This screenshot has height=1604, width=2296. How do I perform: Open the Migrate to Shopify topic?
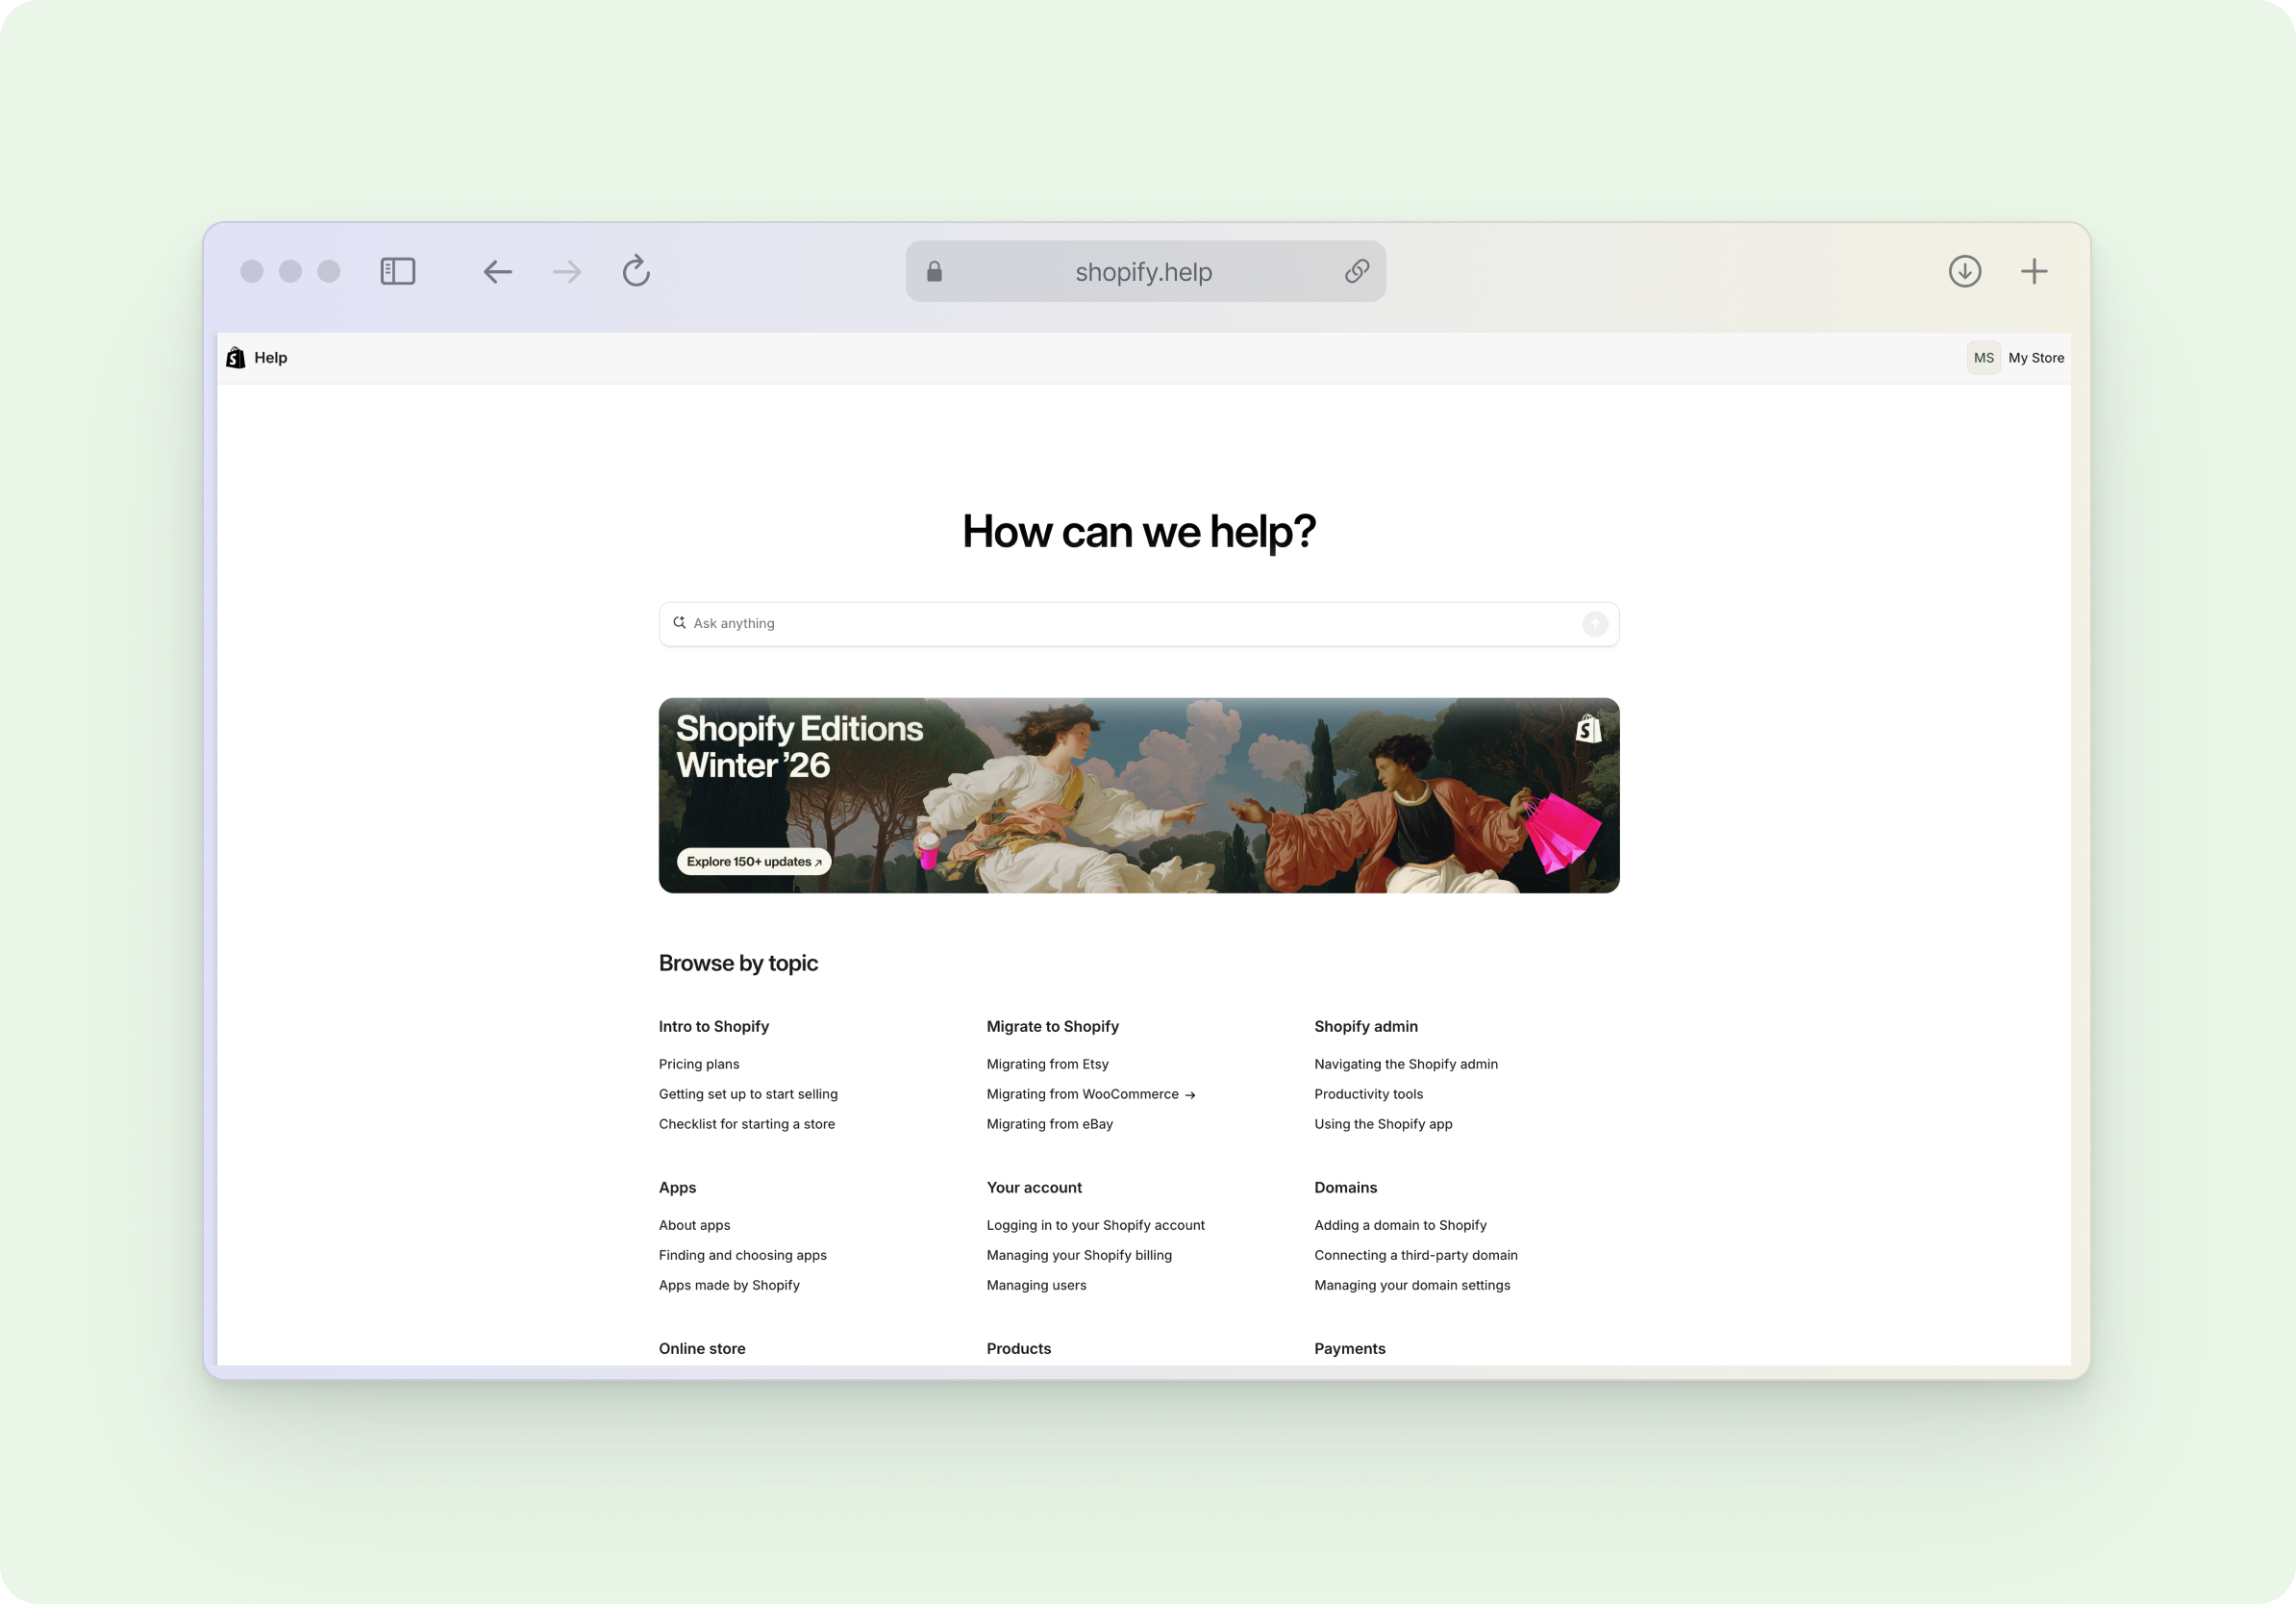pyautogui.click(x=1053, y=1026)
